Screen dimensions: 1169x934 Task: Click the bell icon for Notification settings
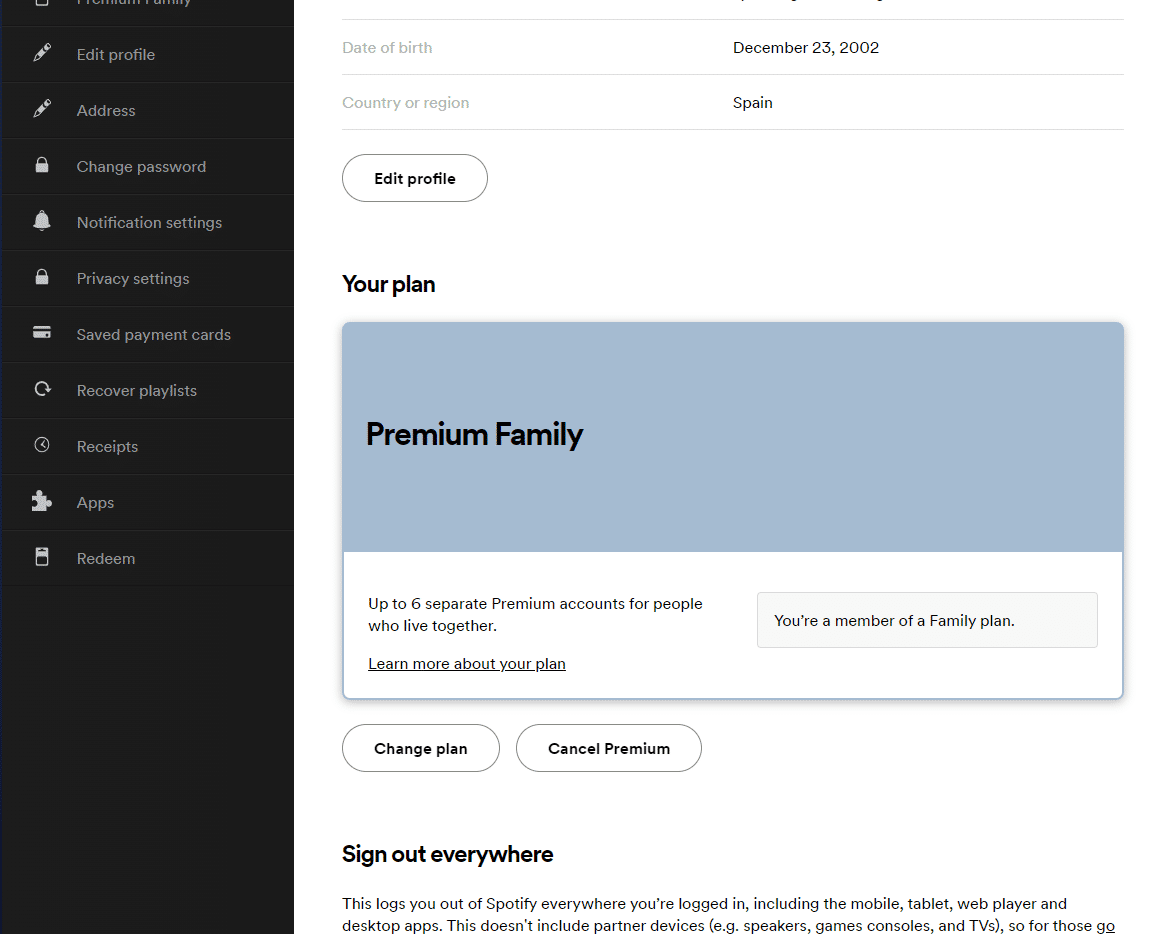pyautogui.click(x=42, y=222)
